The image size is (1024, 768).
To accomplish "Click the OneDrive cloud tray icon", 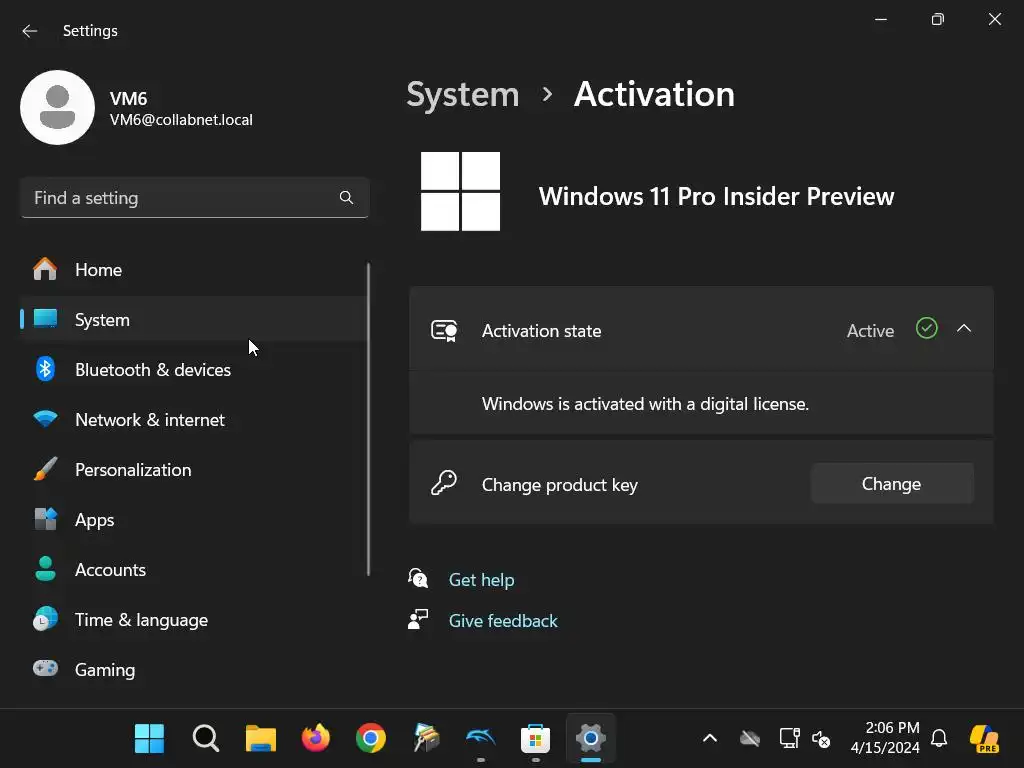I will [x=750, y=739].
